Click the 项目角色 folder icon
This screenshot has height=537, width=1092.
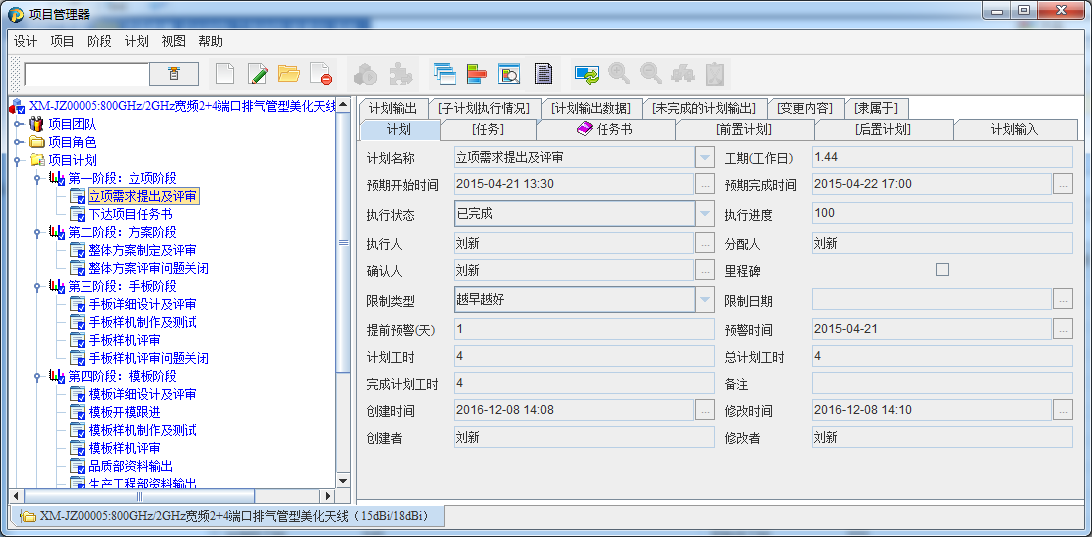click(x=36, y=142)
